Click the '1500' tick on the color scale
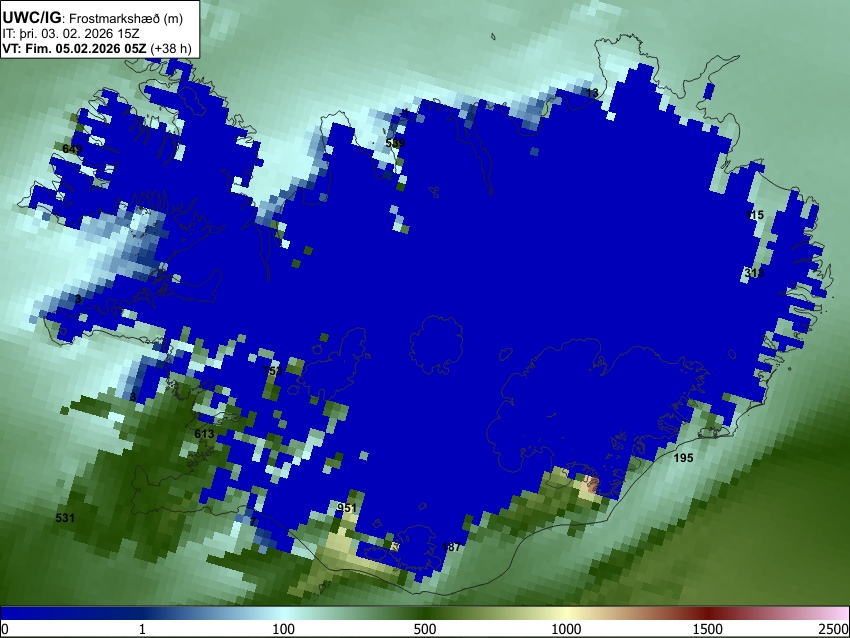This screenshot has height=638, width=850. tap(708, 629)
